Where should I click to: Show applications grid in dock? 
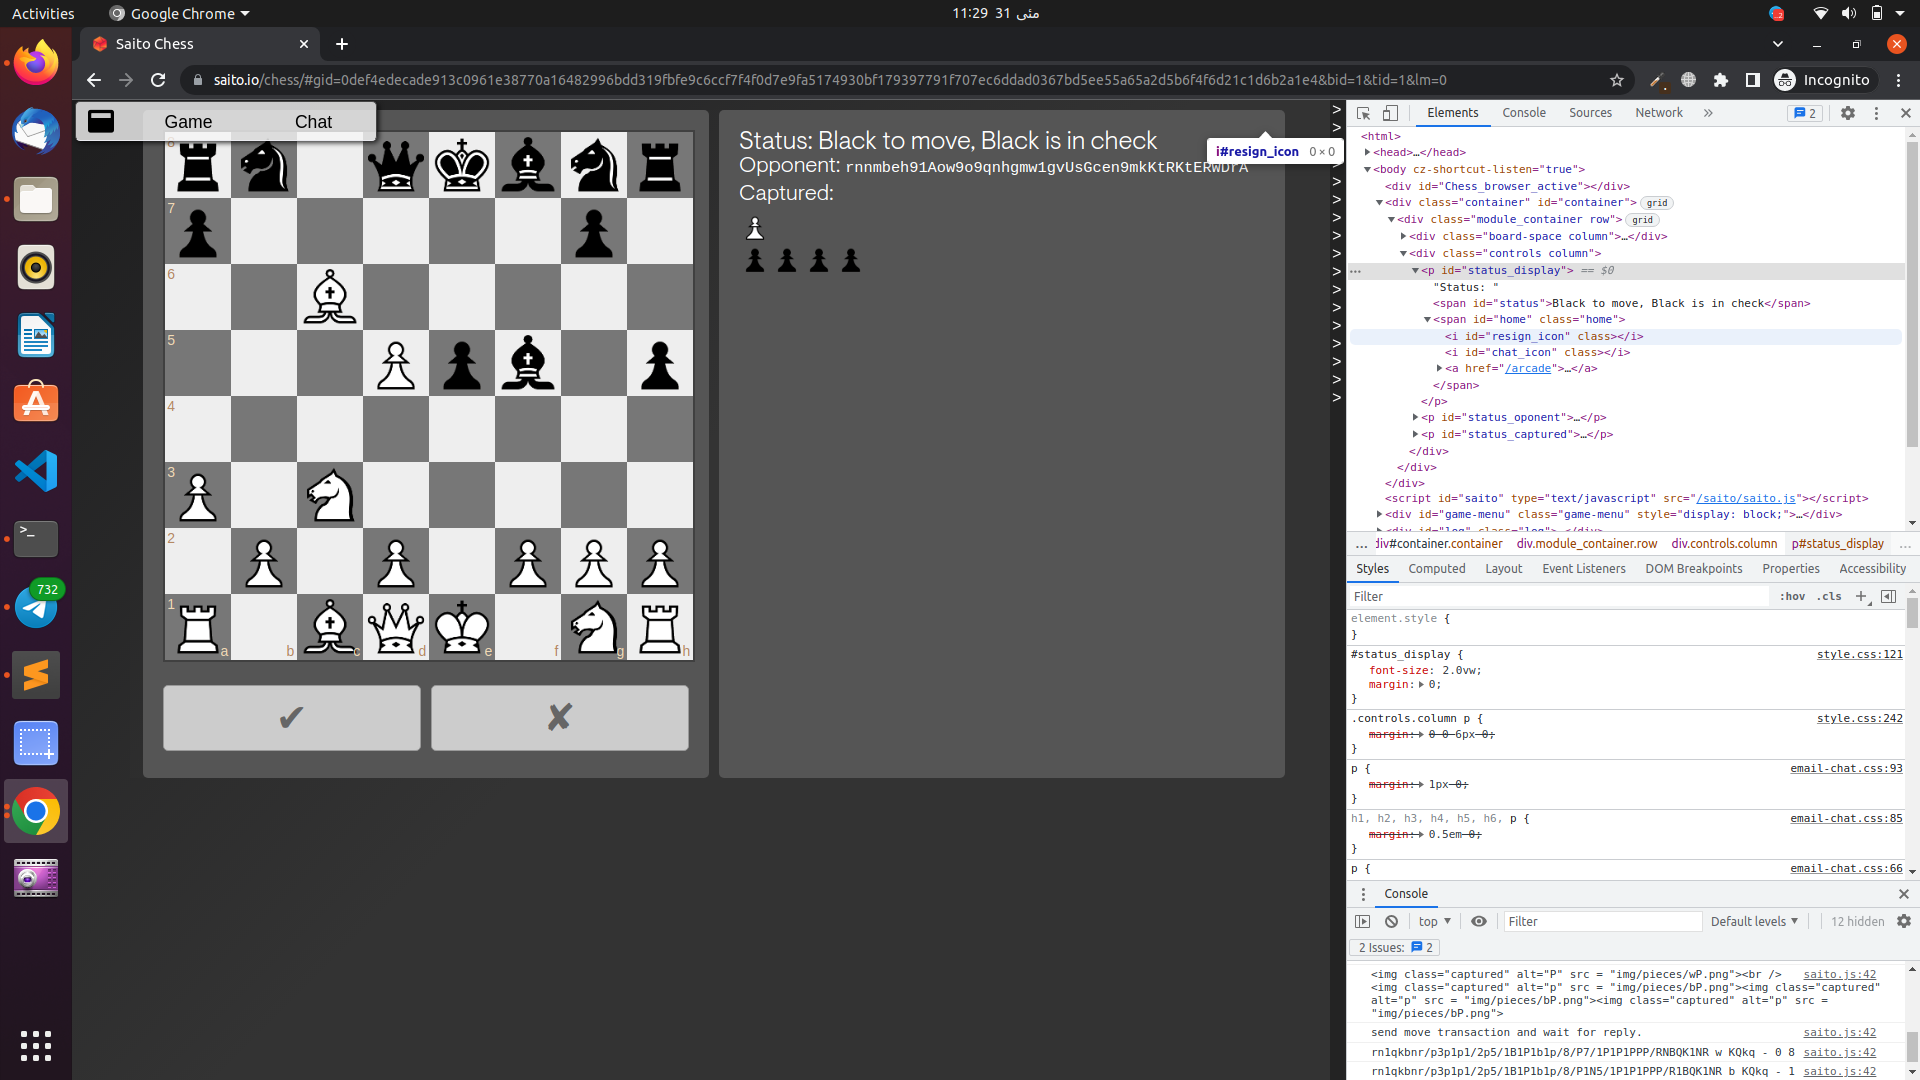point(36,1045)
